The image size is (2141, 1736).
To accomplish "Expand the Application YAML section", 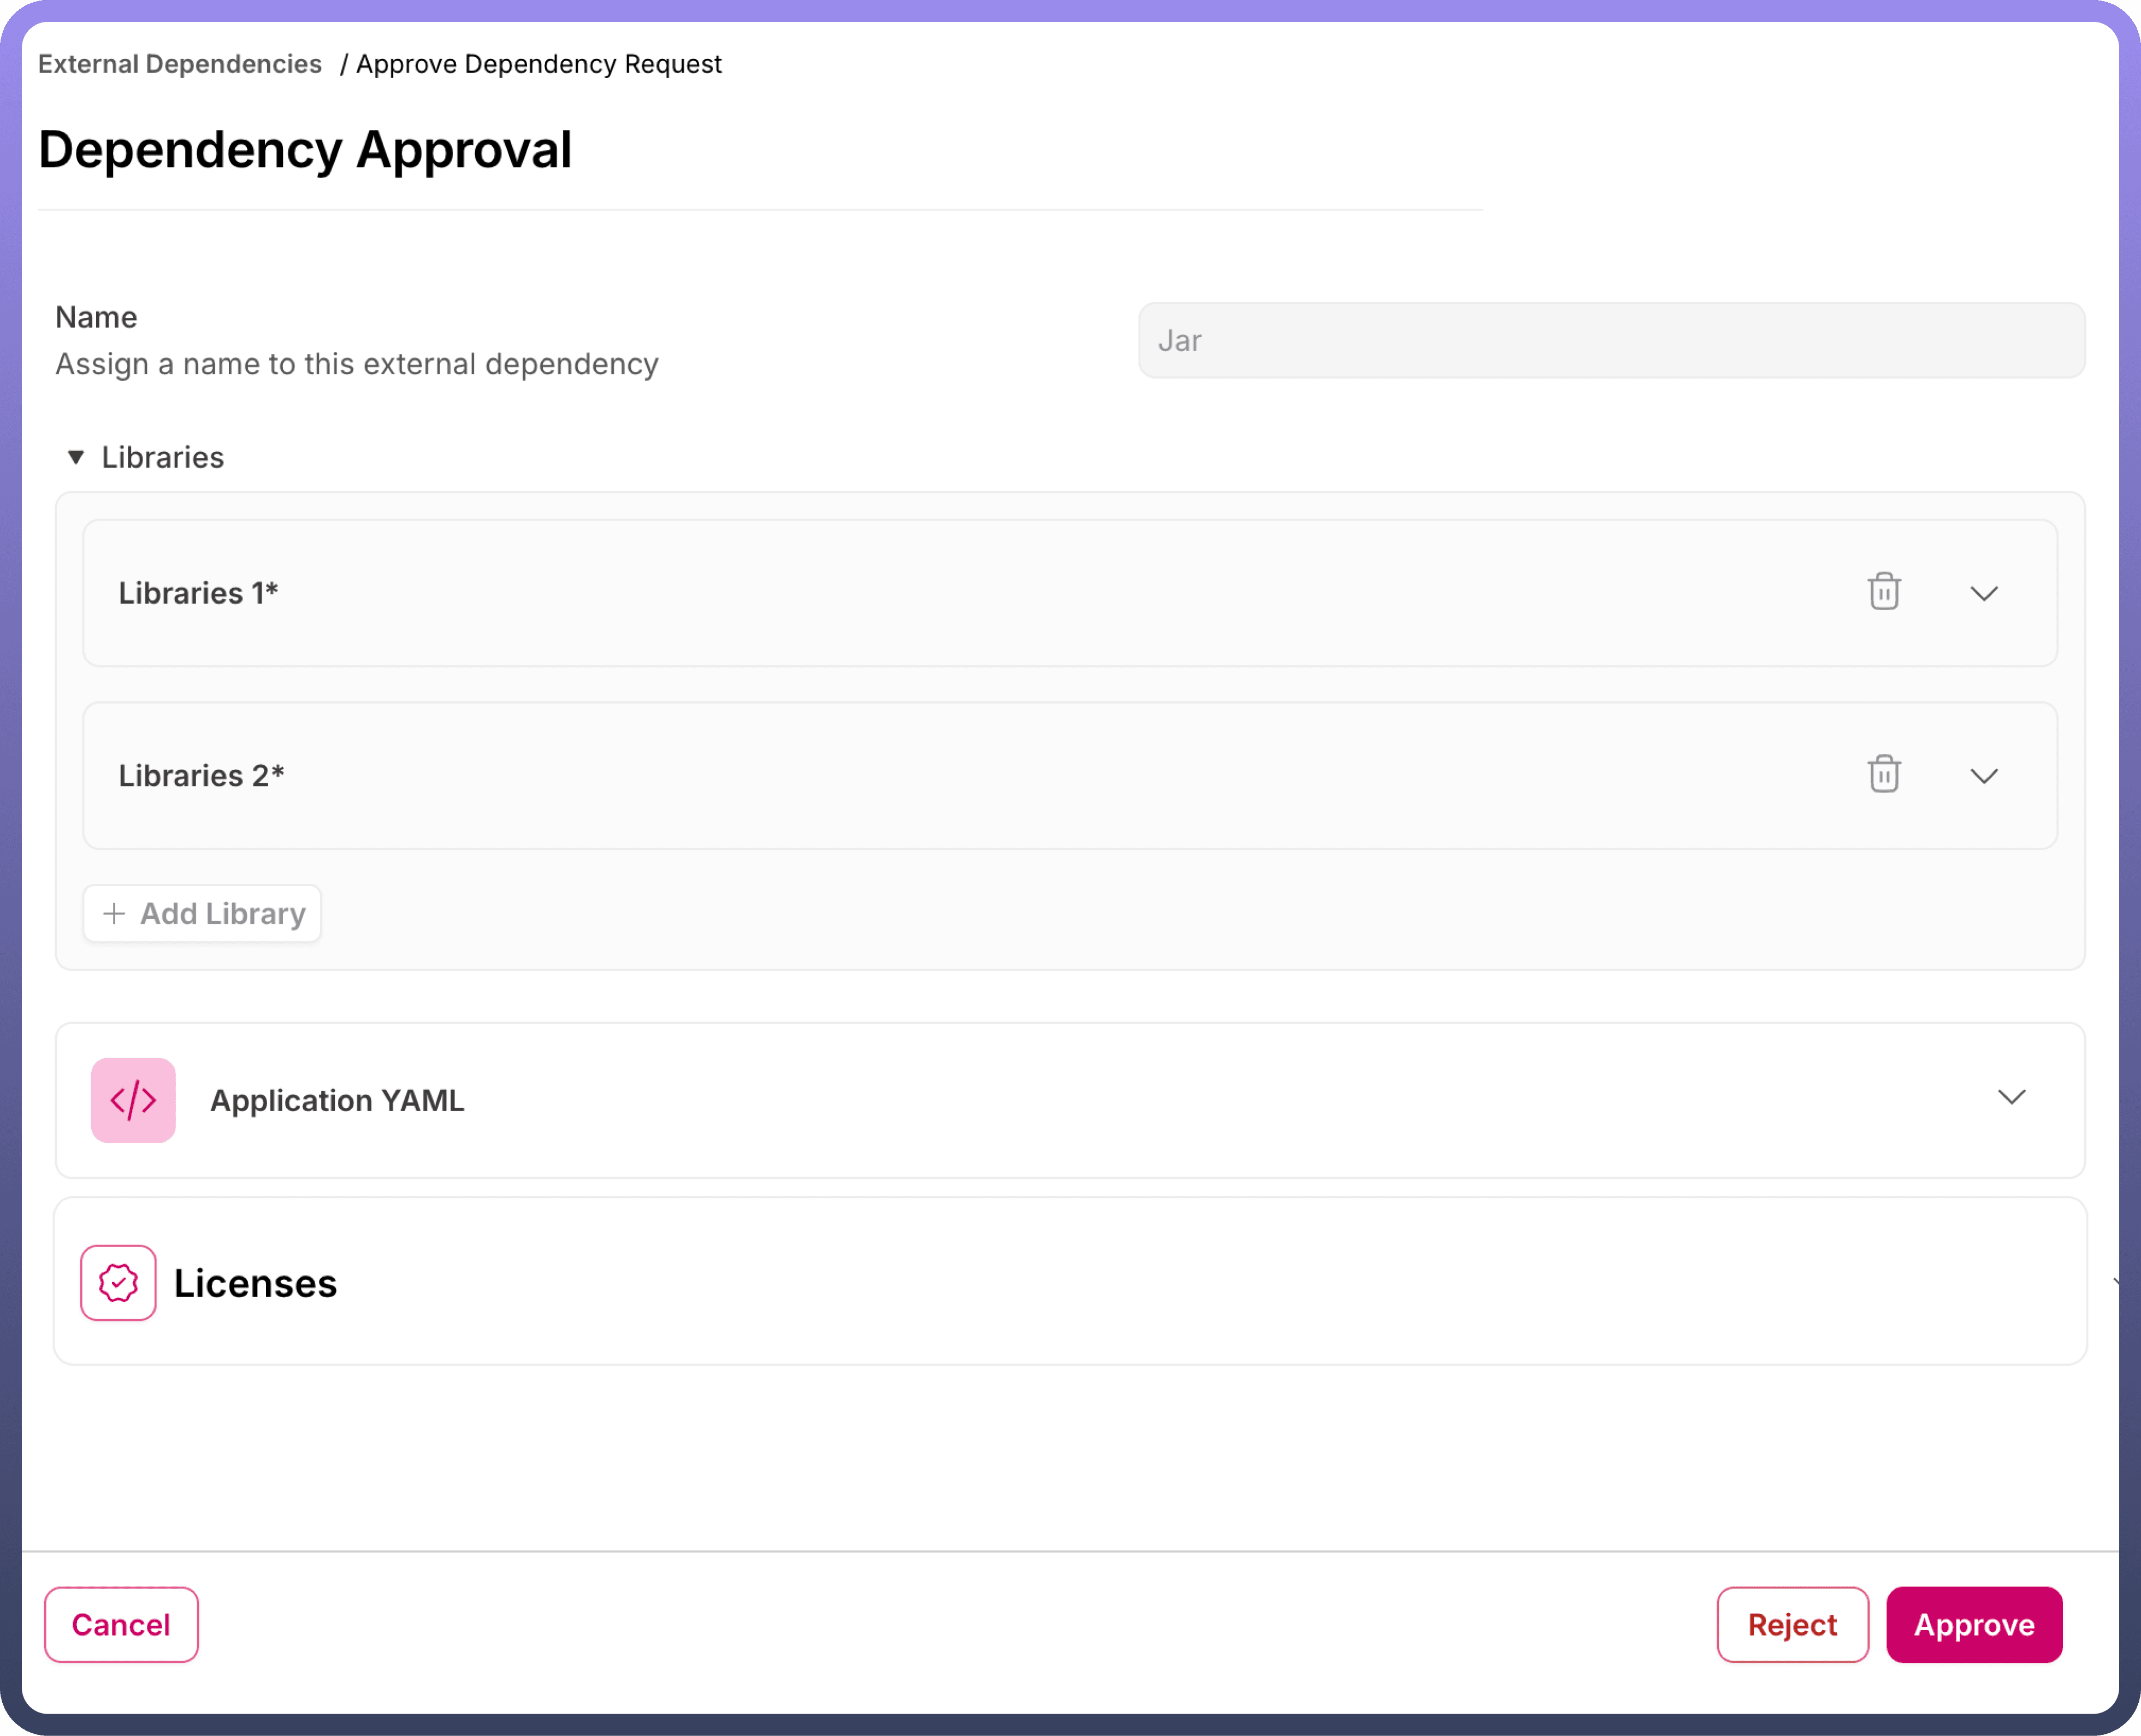I will tap(2011, 1097).
